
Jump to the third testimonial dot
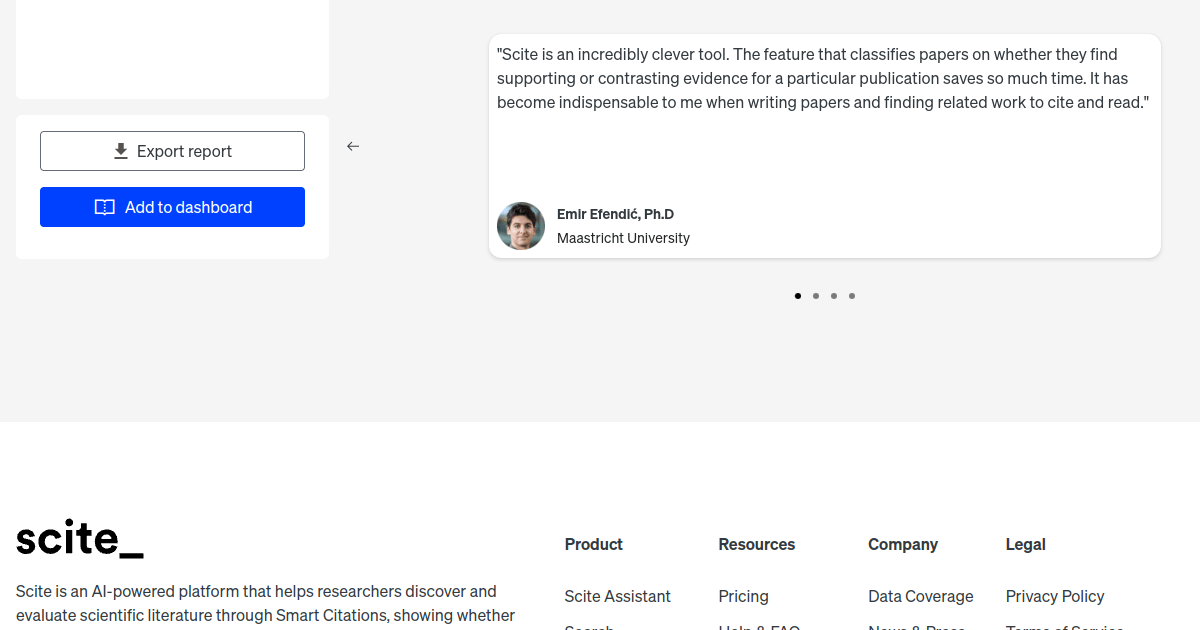pos(834,296)
